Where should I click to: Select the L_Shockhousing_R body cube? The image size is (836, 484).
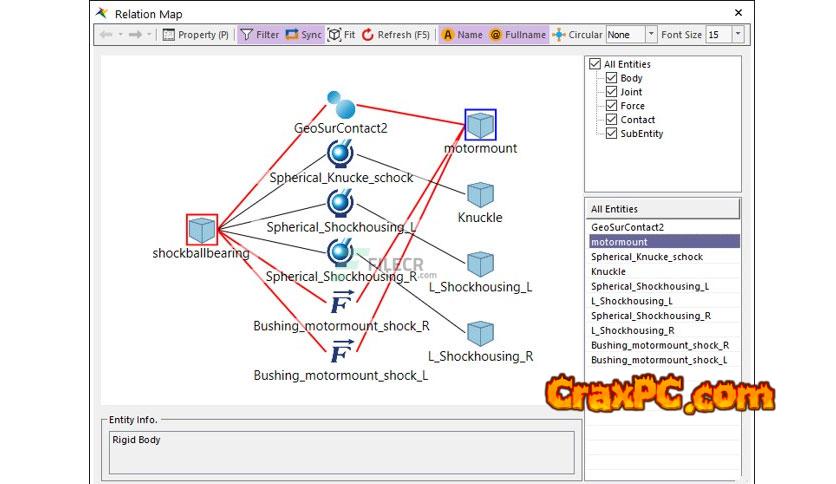(x=480, y=334)
